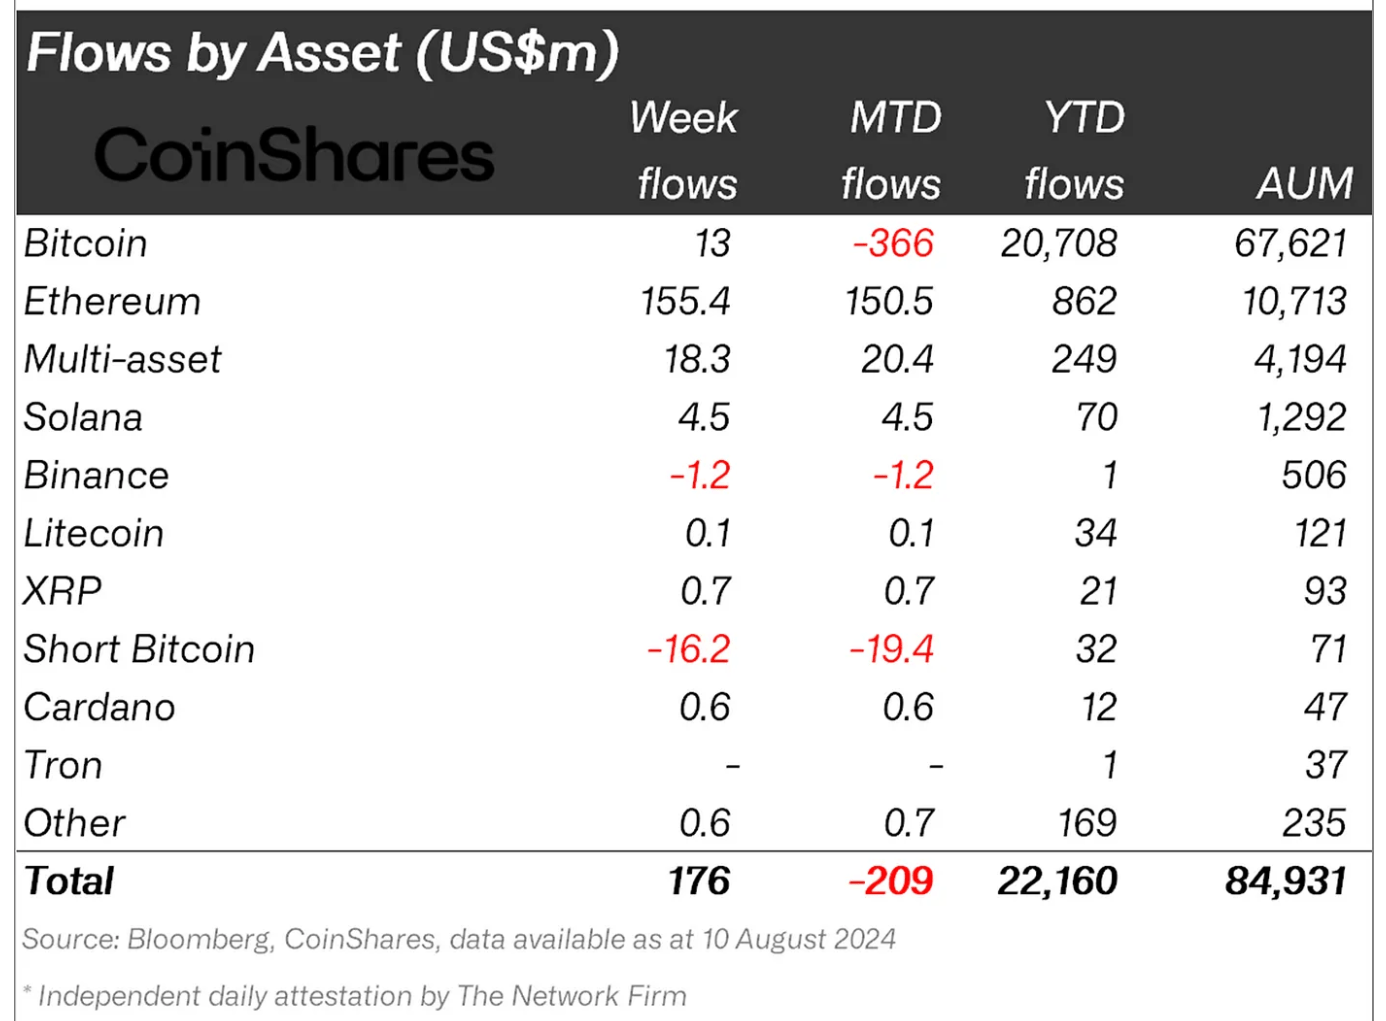Click the Cardano row label
This screenshot has height=1021, width=1386.
pyautogui.click(x=99, y=708)
